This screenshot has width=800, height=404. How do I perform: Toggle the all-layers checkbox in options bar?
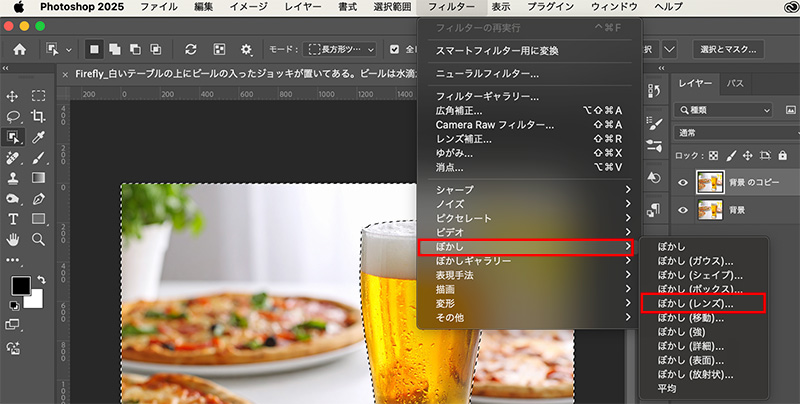(x=394, y=49)
